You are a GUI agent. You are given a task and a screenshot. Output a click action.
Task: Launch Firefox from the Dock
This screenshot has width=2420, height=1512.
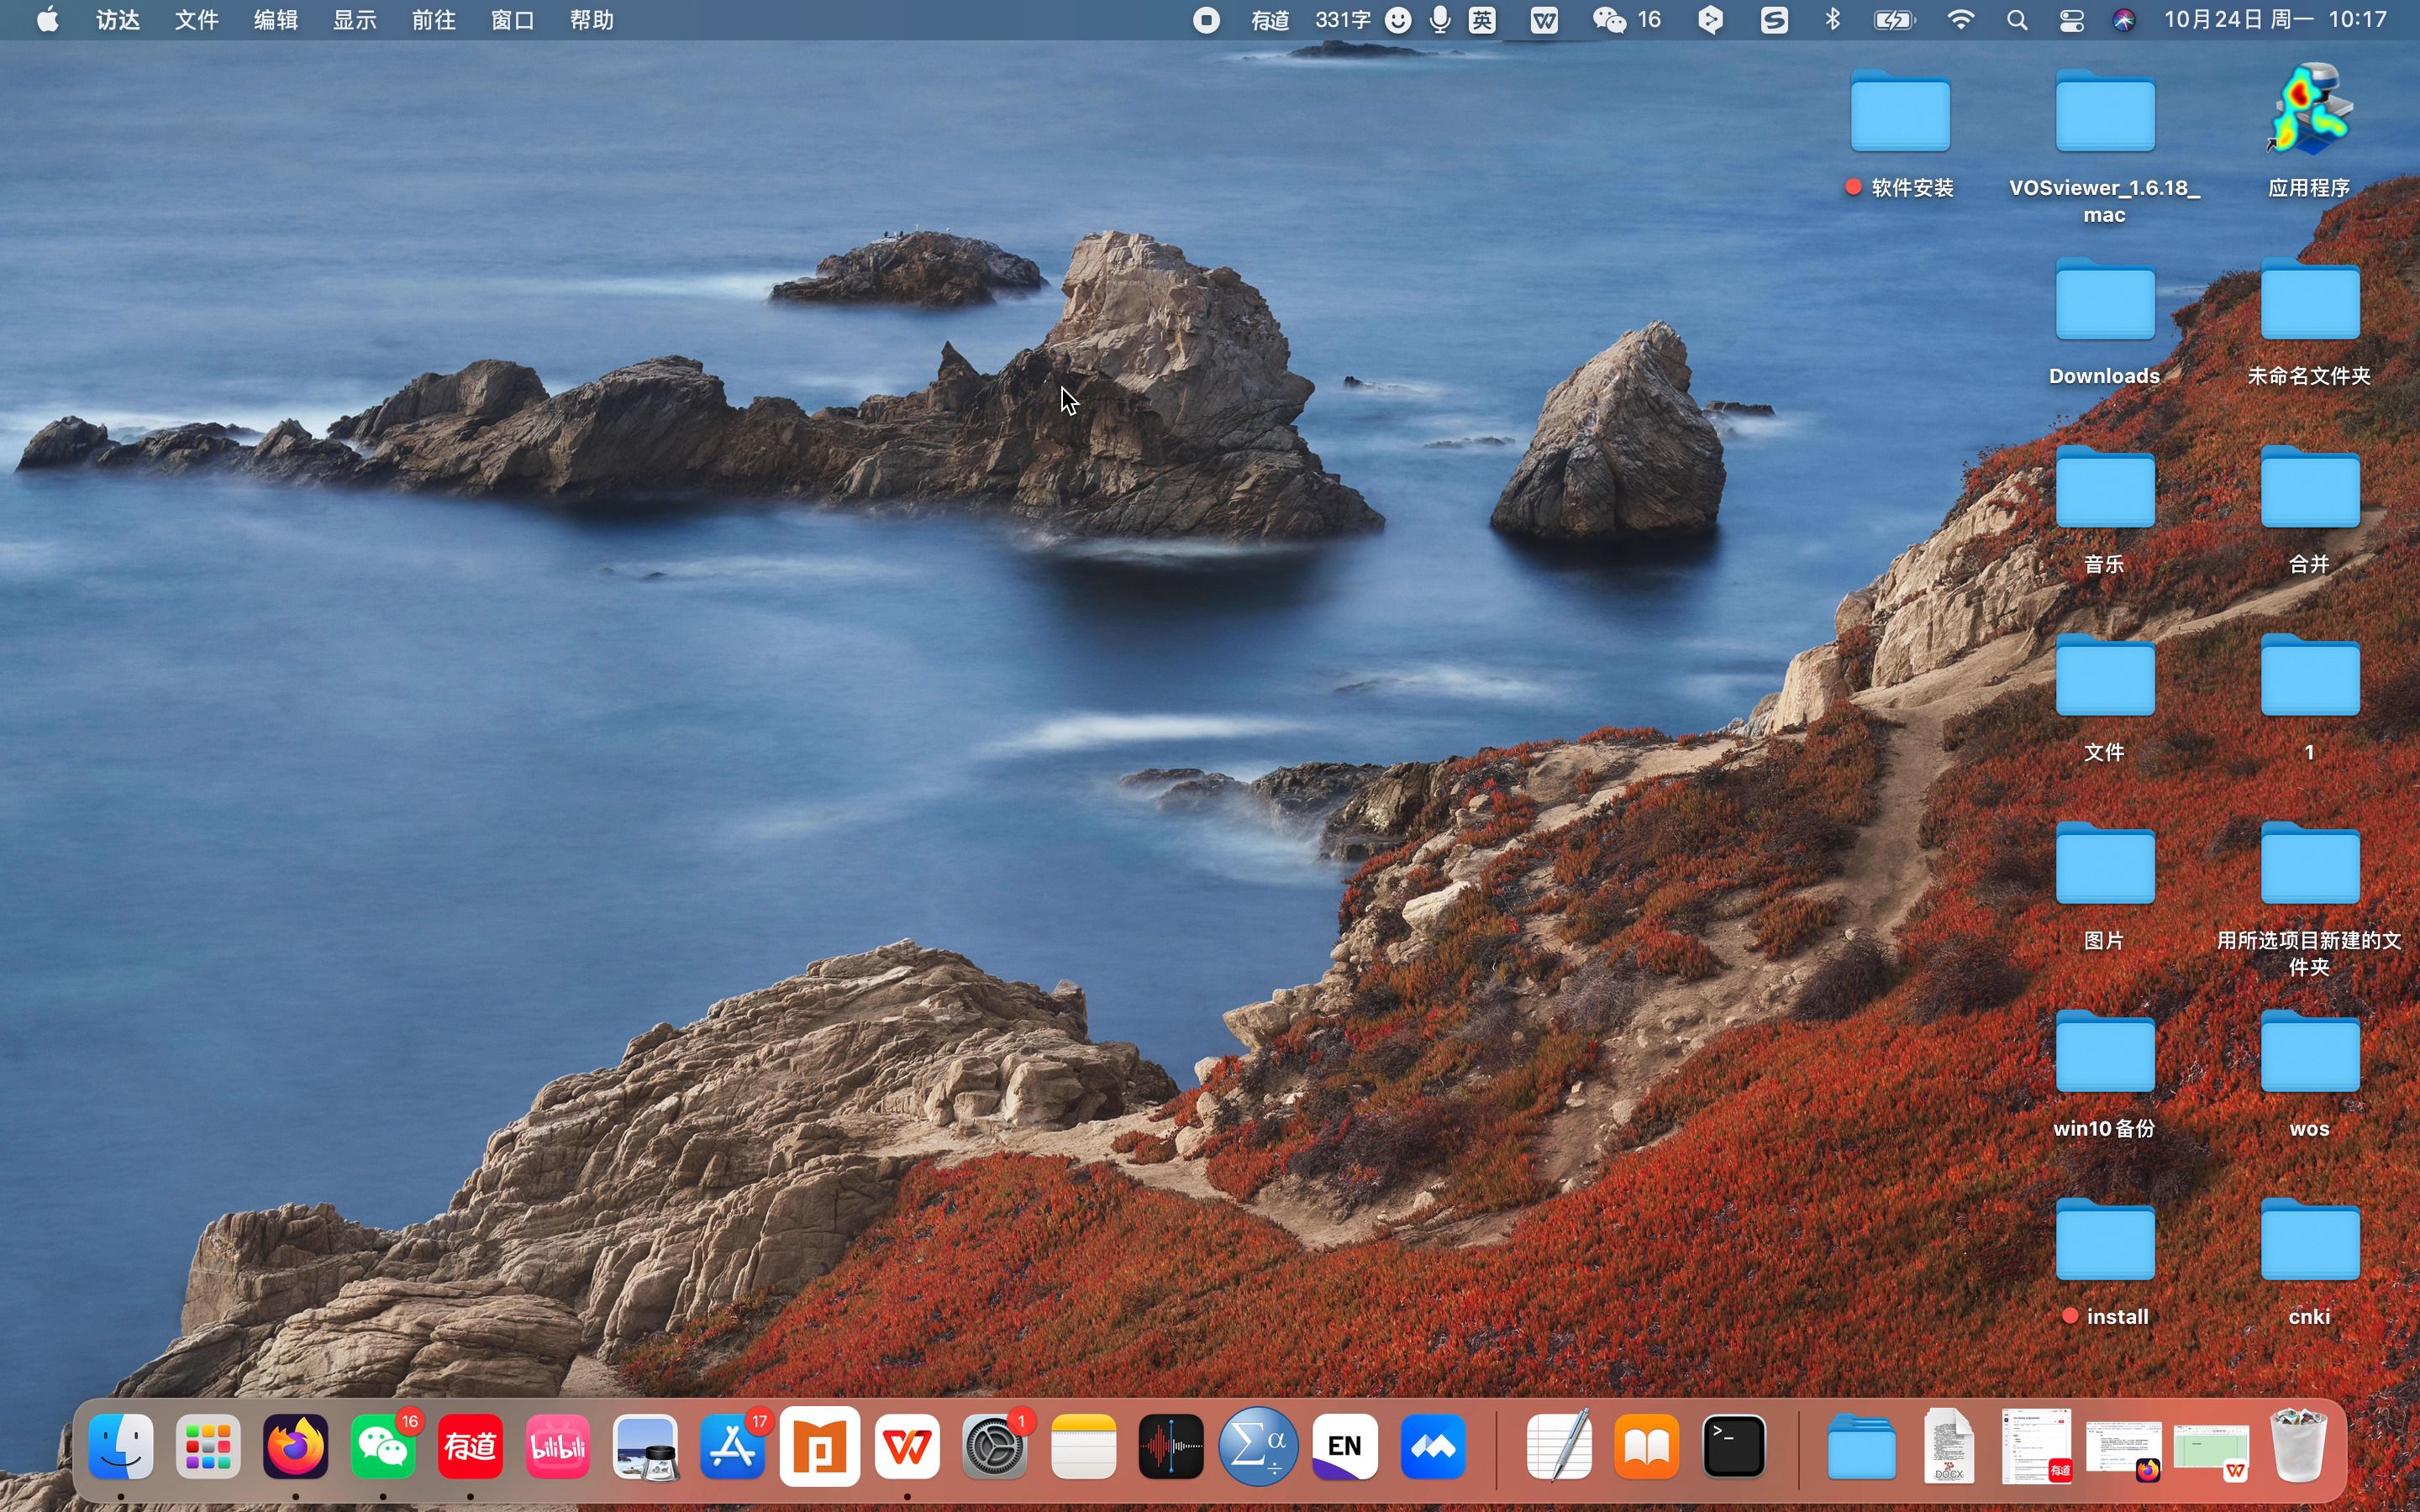(x=295, y=1446)
